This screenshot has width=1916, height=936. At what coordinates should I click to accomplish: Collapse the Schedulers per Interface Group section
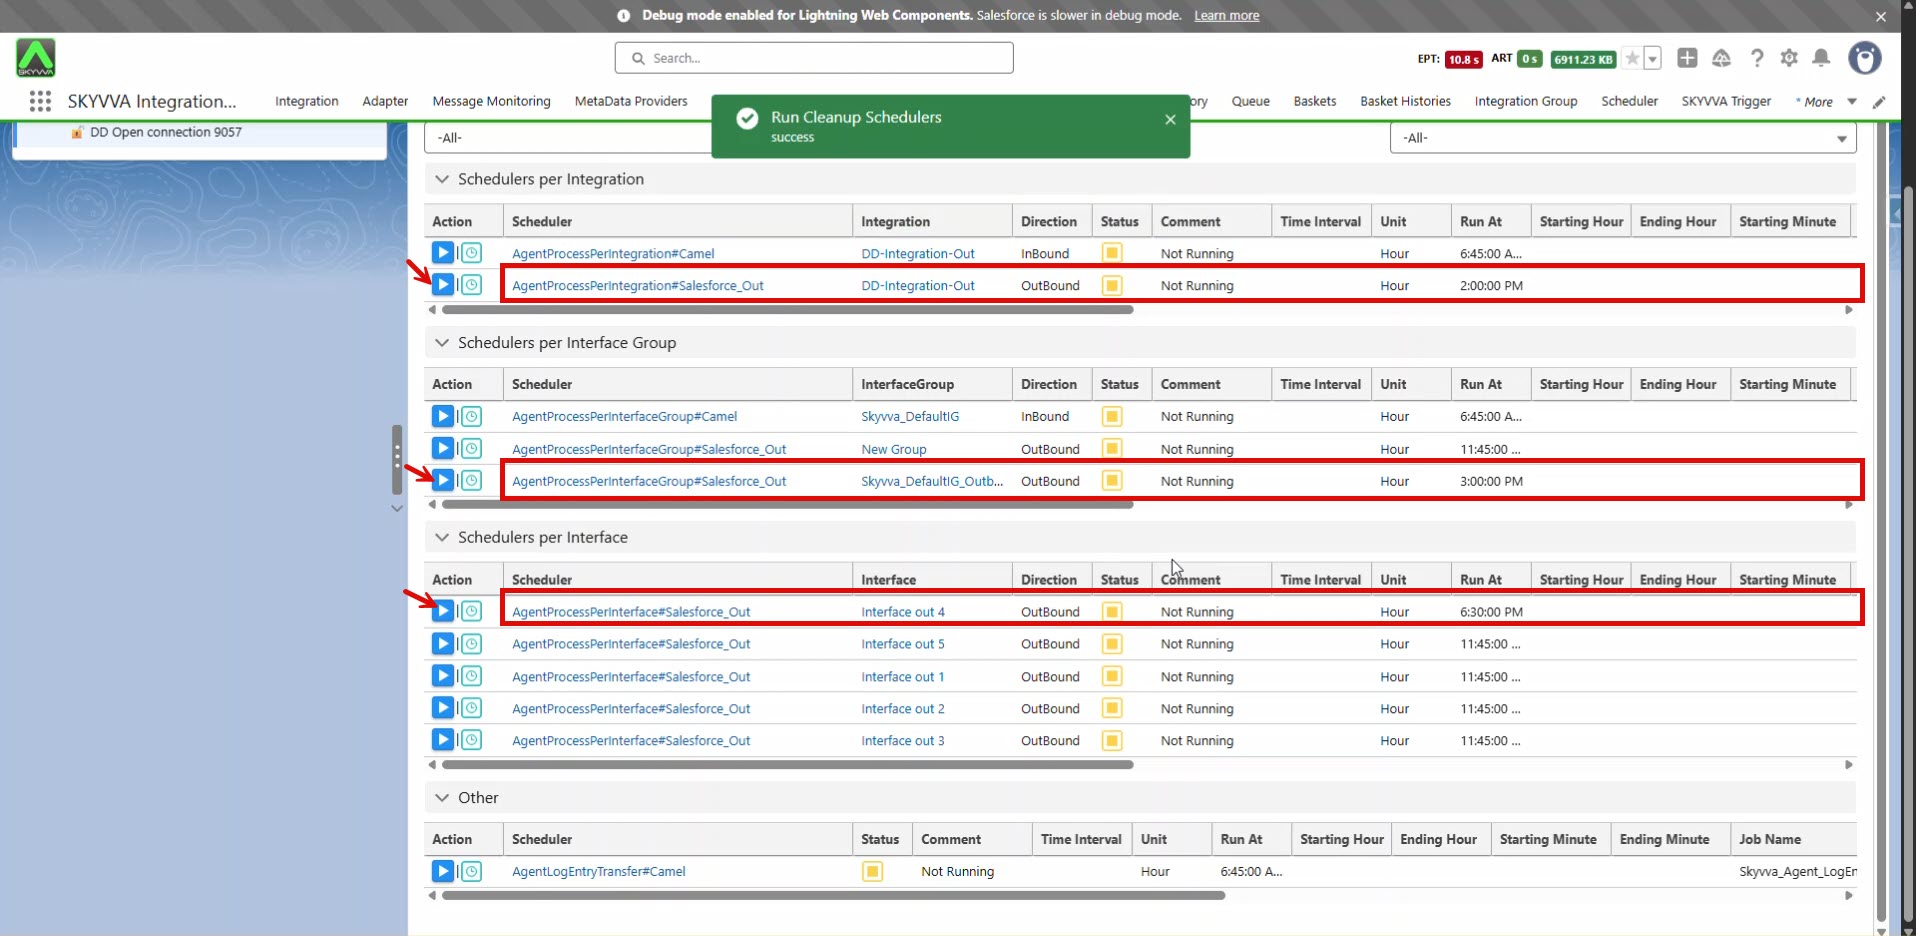tap(442, 343)
